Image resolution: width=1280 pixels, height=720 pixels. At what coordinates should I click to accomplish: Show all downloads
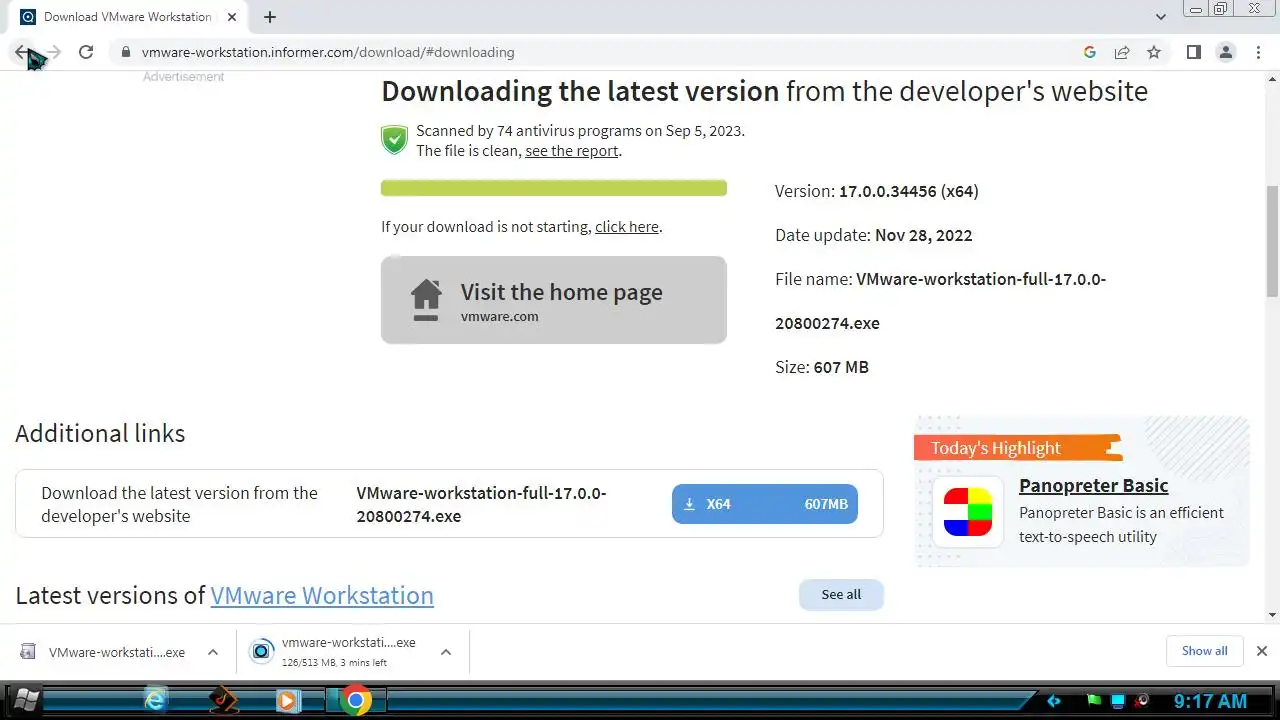1204,651
